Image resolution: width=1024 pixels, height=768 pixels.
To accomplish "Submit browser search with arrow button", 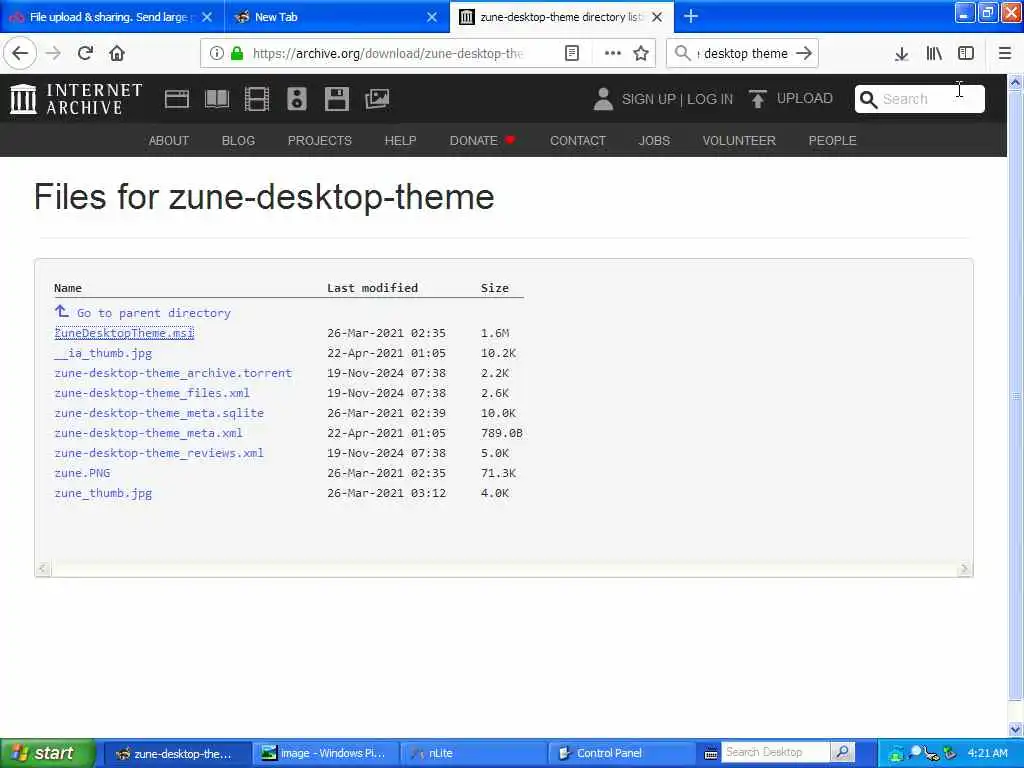I will (x=804, y=54).
